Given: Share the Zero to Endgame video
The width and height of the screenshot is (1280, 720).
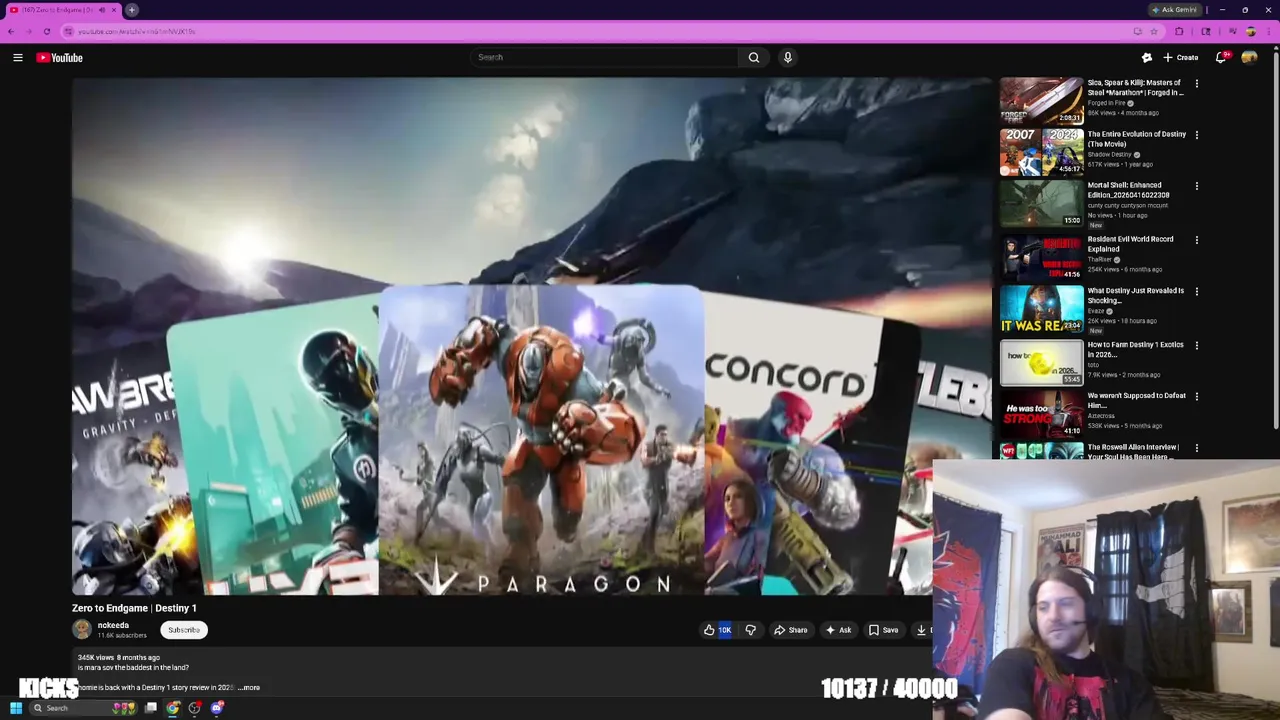Looking at the screenshot, I should click(x=790, y=630).
